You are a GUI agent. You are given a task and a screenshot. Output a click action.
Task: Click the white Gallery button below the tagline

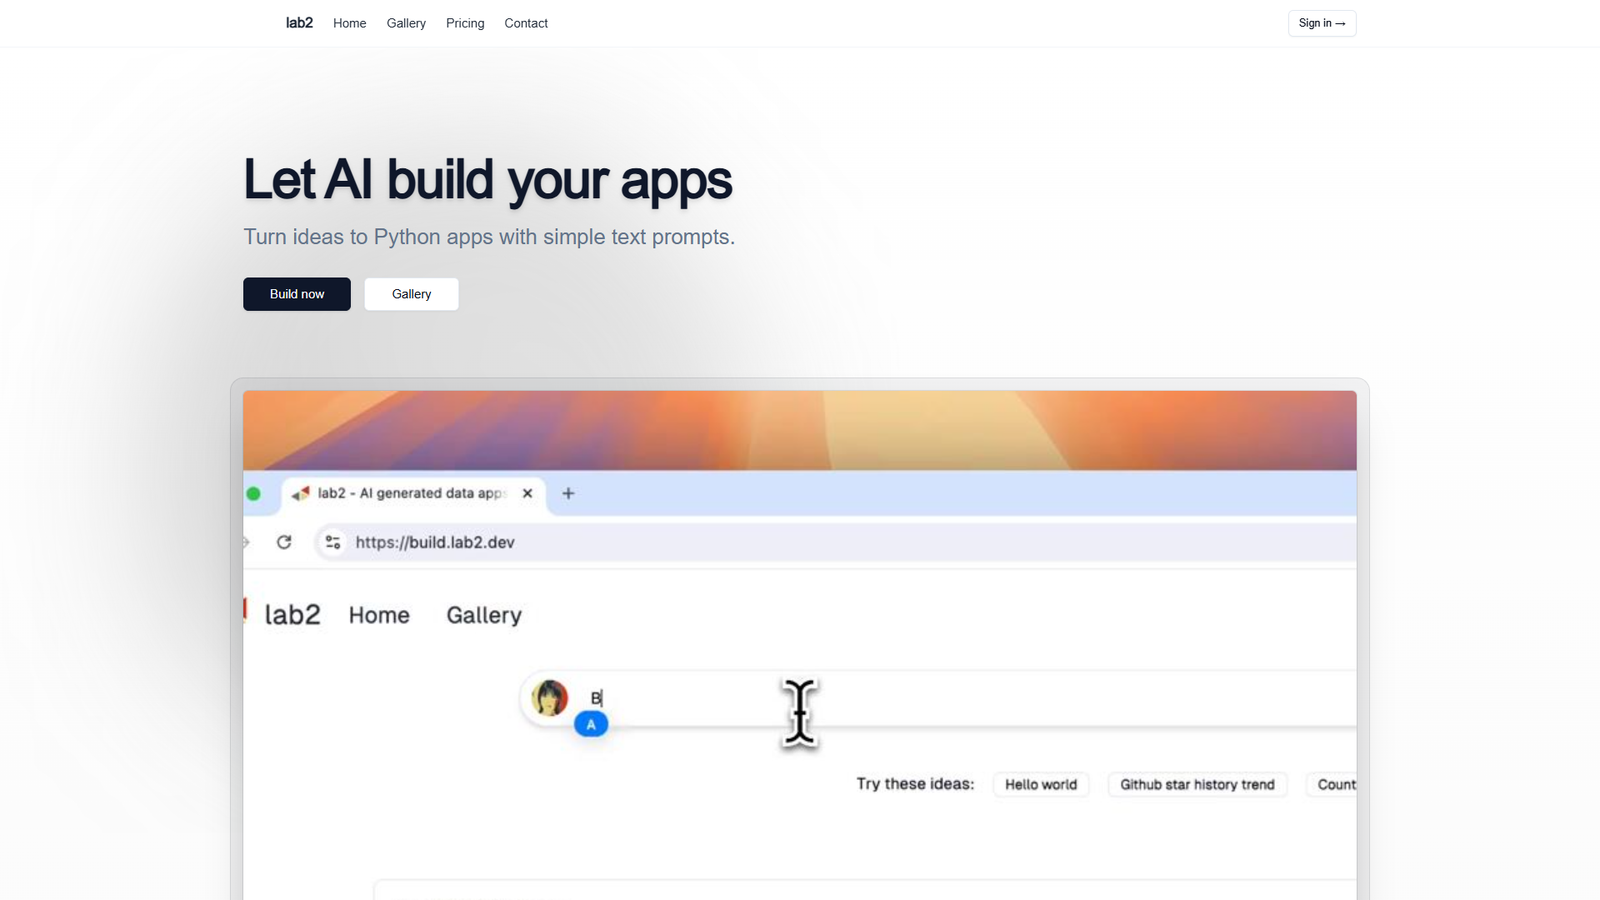[x=411, y=294]
